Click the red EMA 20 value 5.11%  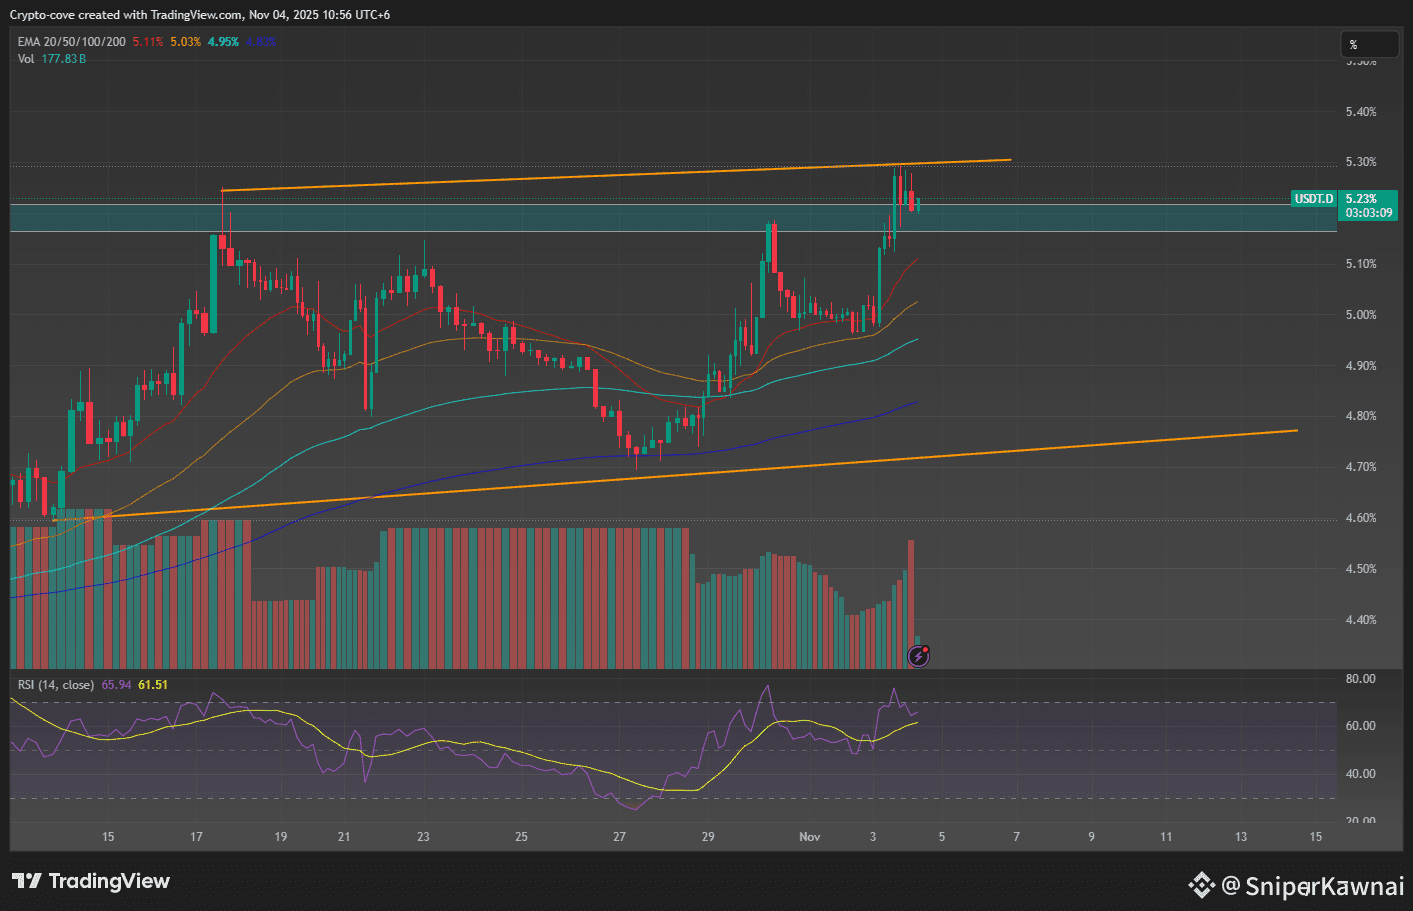tap(147, 42)
